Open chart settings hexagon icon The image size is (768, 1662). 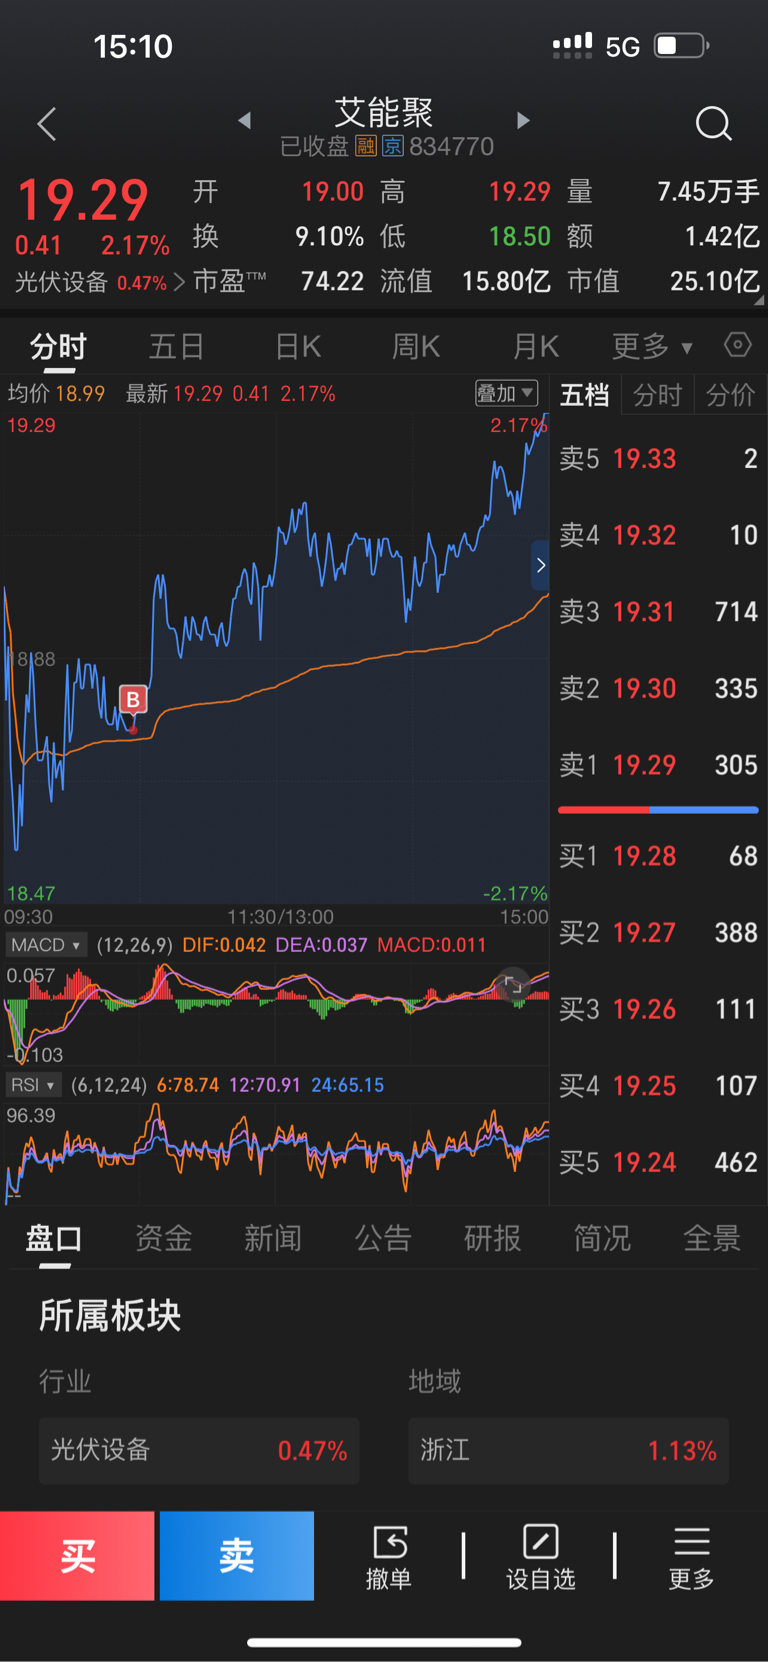coord(737,345)
